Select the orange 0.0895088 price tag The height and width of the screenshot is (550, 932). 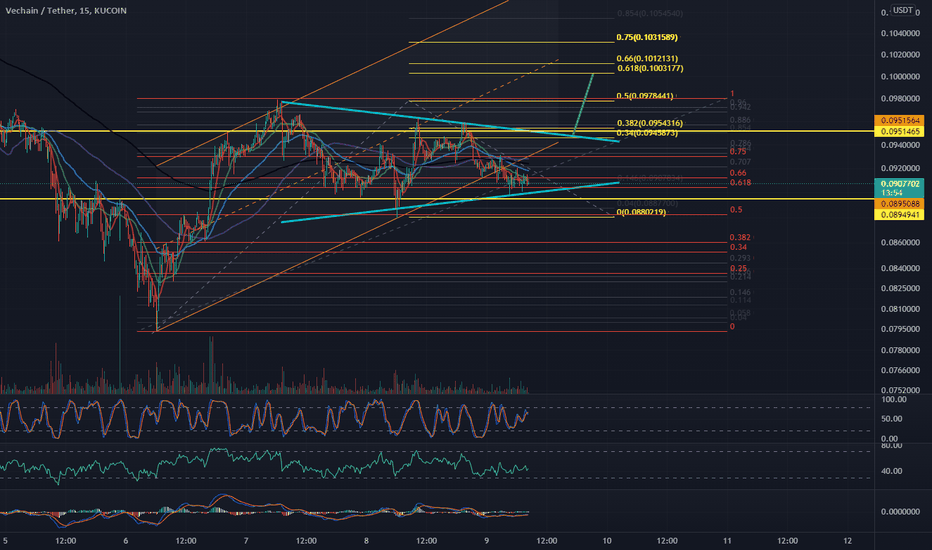pyautogui.click(x=899, y=204)
